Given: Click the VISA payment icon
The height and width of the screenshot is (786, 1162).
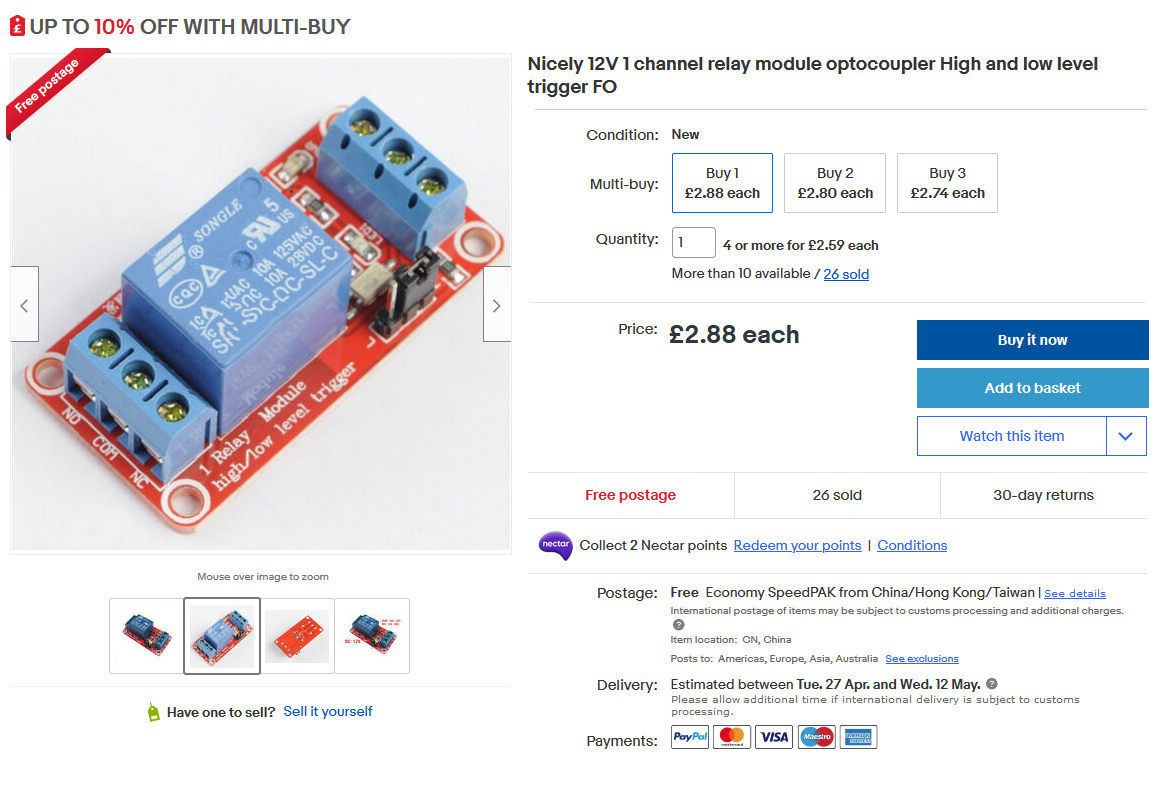Looking at the screenshot, I should click(x=774, y=737).
